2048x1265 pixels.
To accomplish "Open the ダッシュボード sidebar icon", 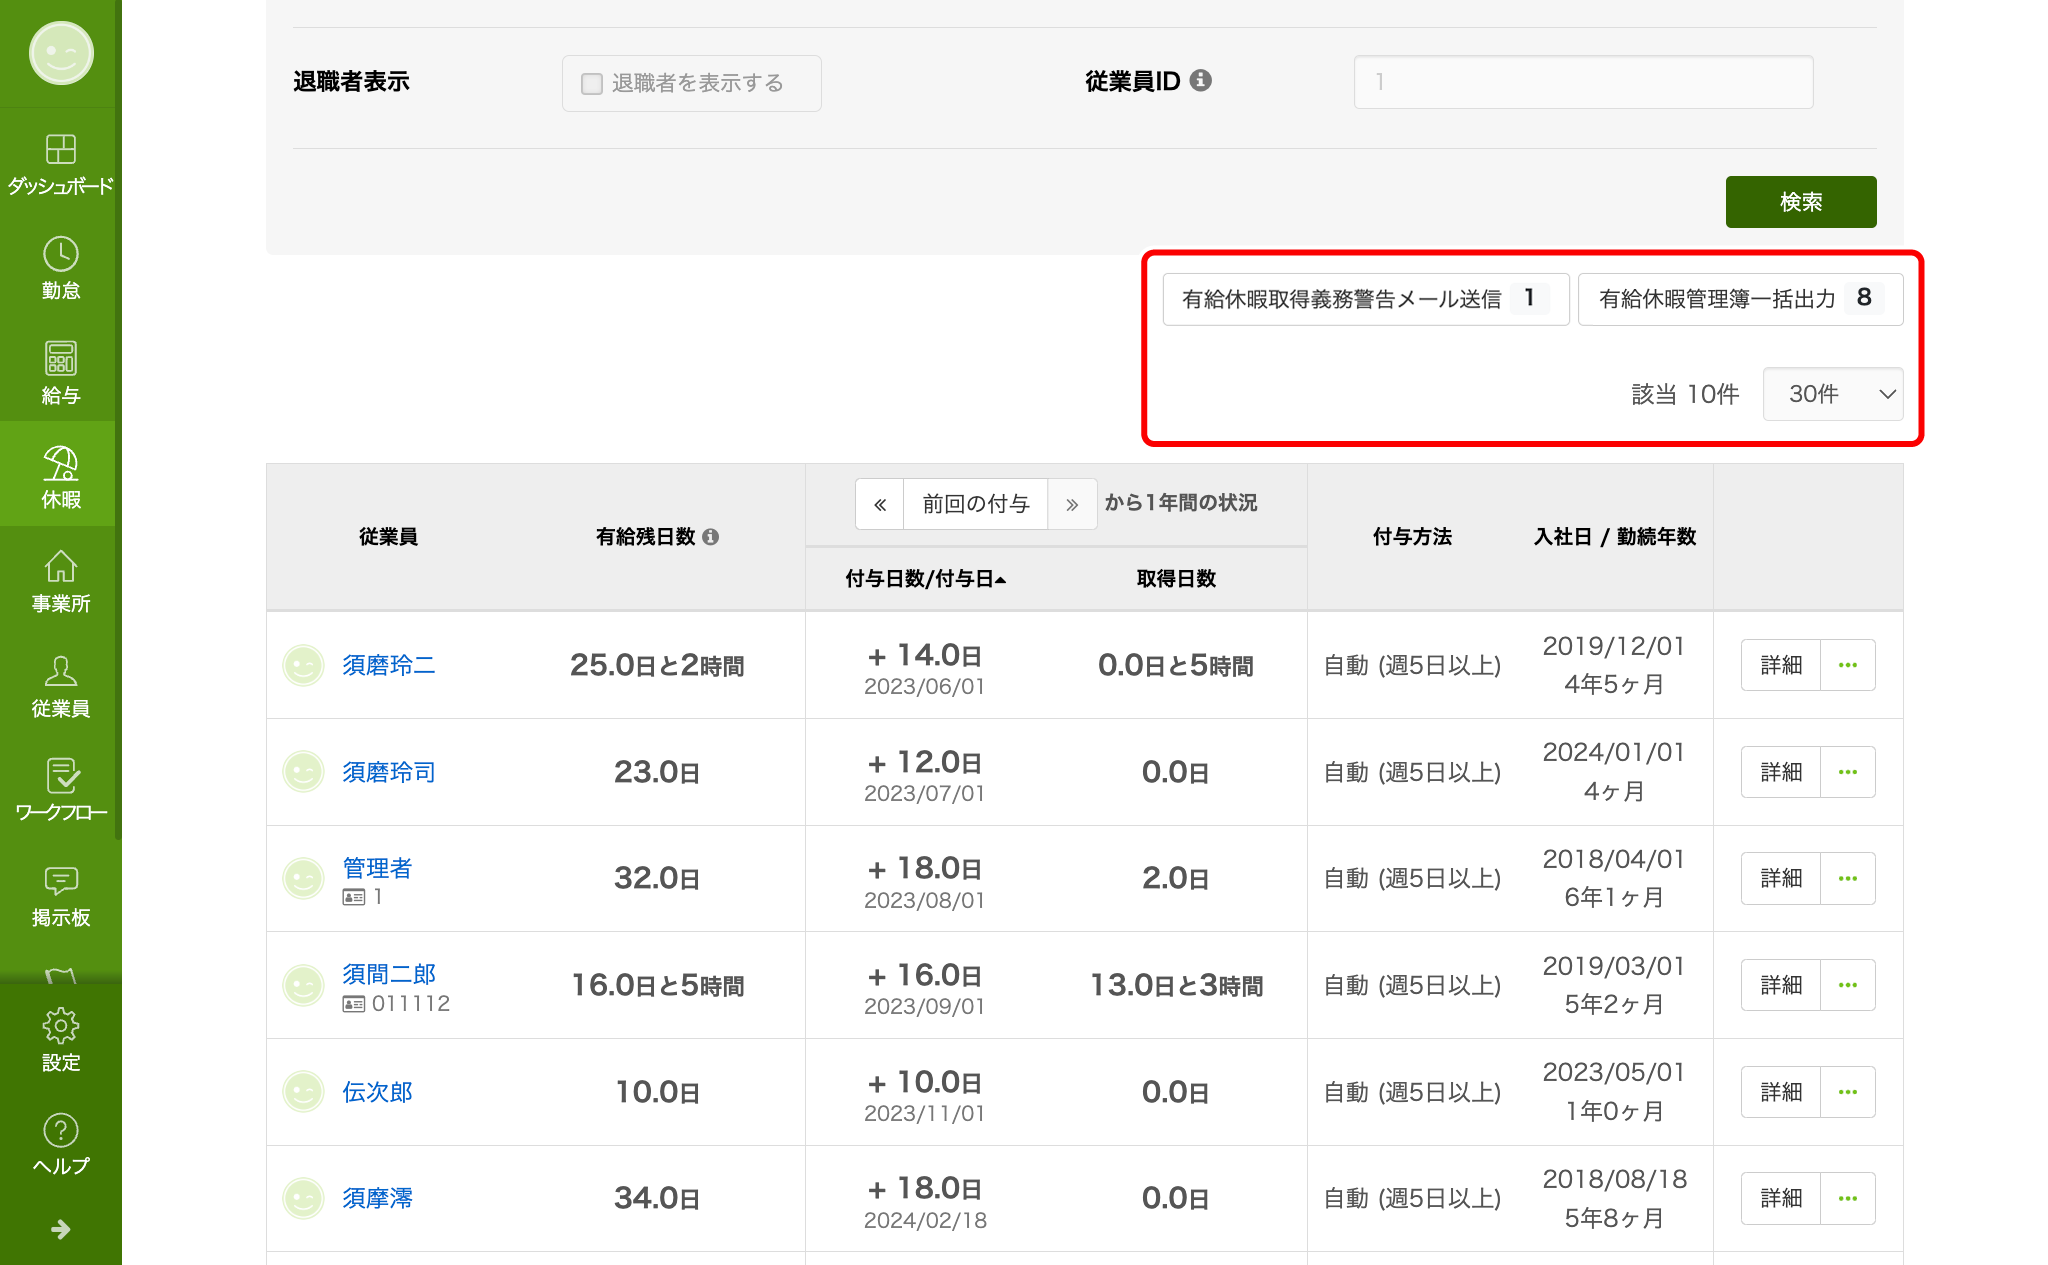I will pos(60,149).
